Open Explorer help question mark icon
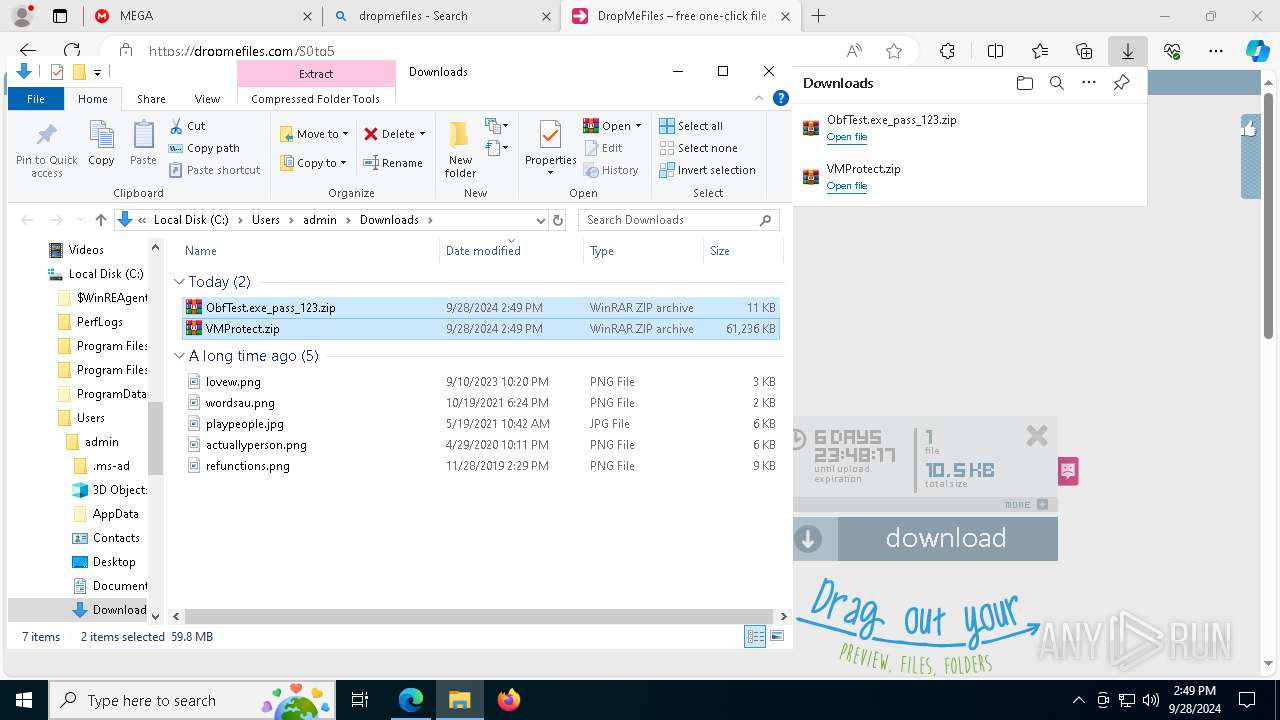Image resolution: width=1280 pixels, height=720 pixels. pos(781,98)
